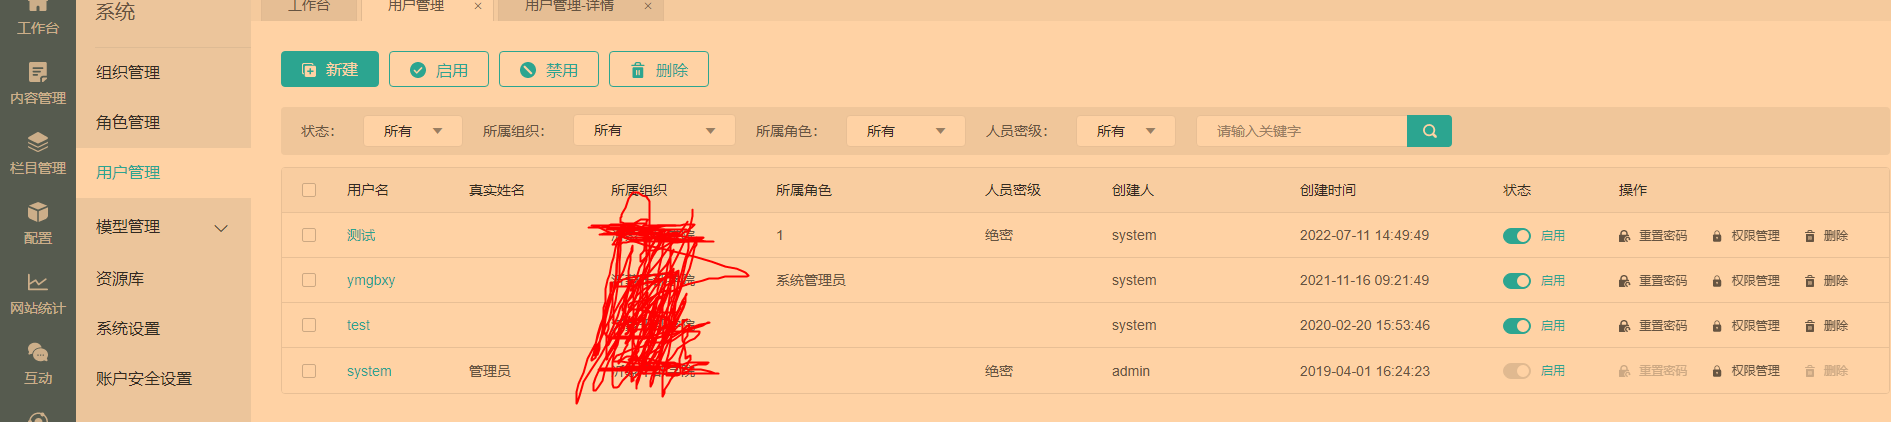Click the 禁用 button
Screen dimensions: 1891x422
pyautogui.click(x=549, y=70)
